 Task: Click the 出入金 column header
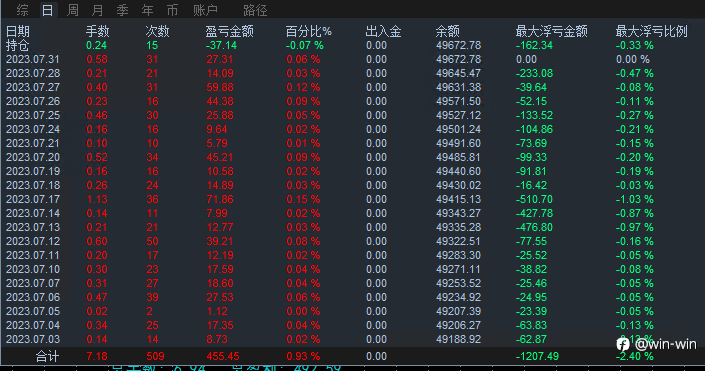pyautogui.click(x=383, y=31)
